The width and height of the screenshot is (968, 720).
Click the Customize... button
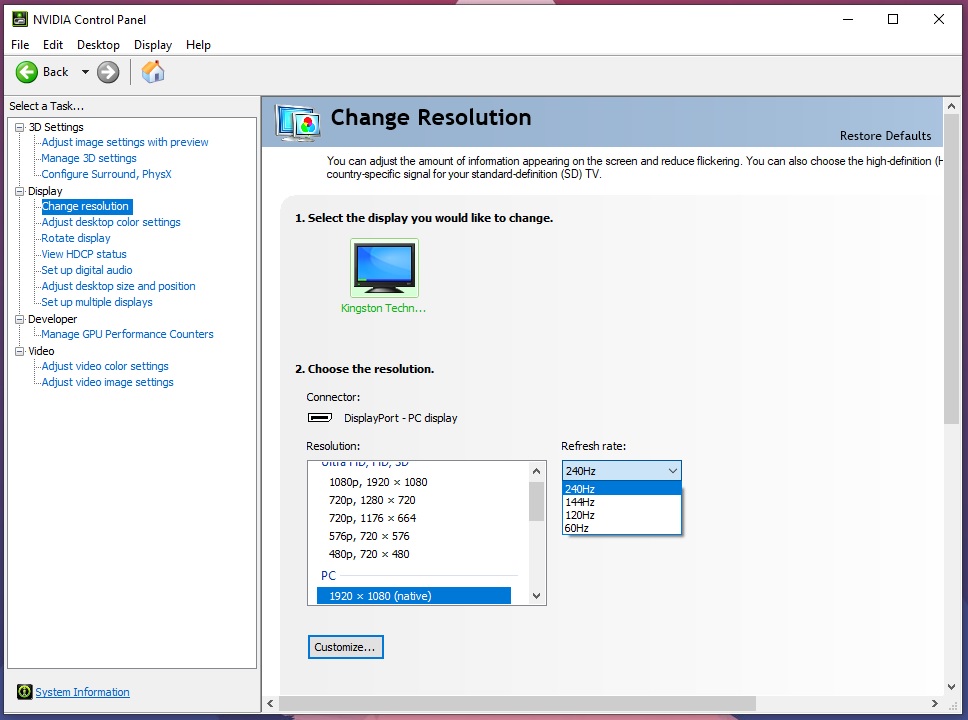coord(346,647)
